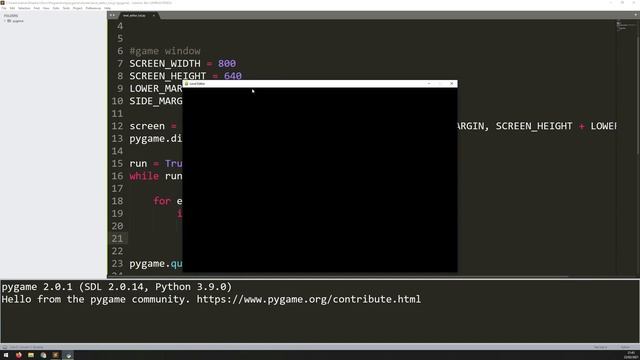Open the Find menu
Image resolution: width=640 pixels, height=360 pixels.
coord(37,8)
